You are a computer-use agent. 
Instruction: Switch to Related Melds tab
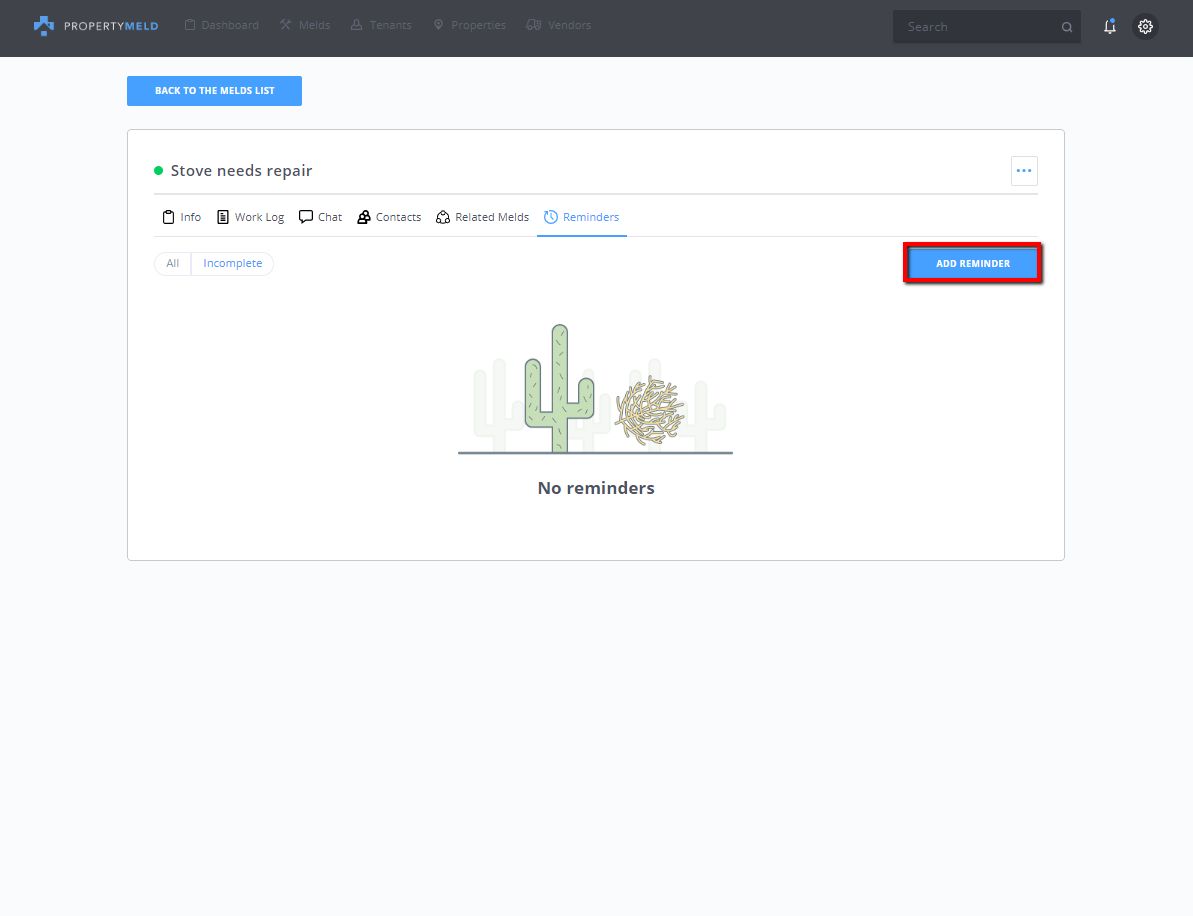tap(482, 217)
